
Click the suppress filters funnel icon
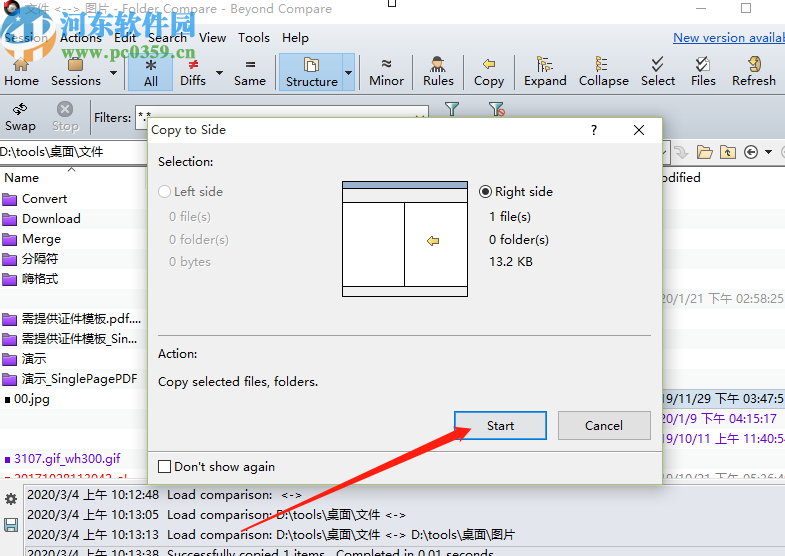(x=496, y=109)
